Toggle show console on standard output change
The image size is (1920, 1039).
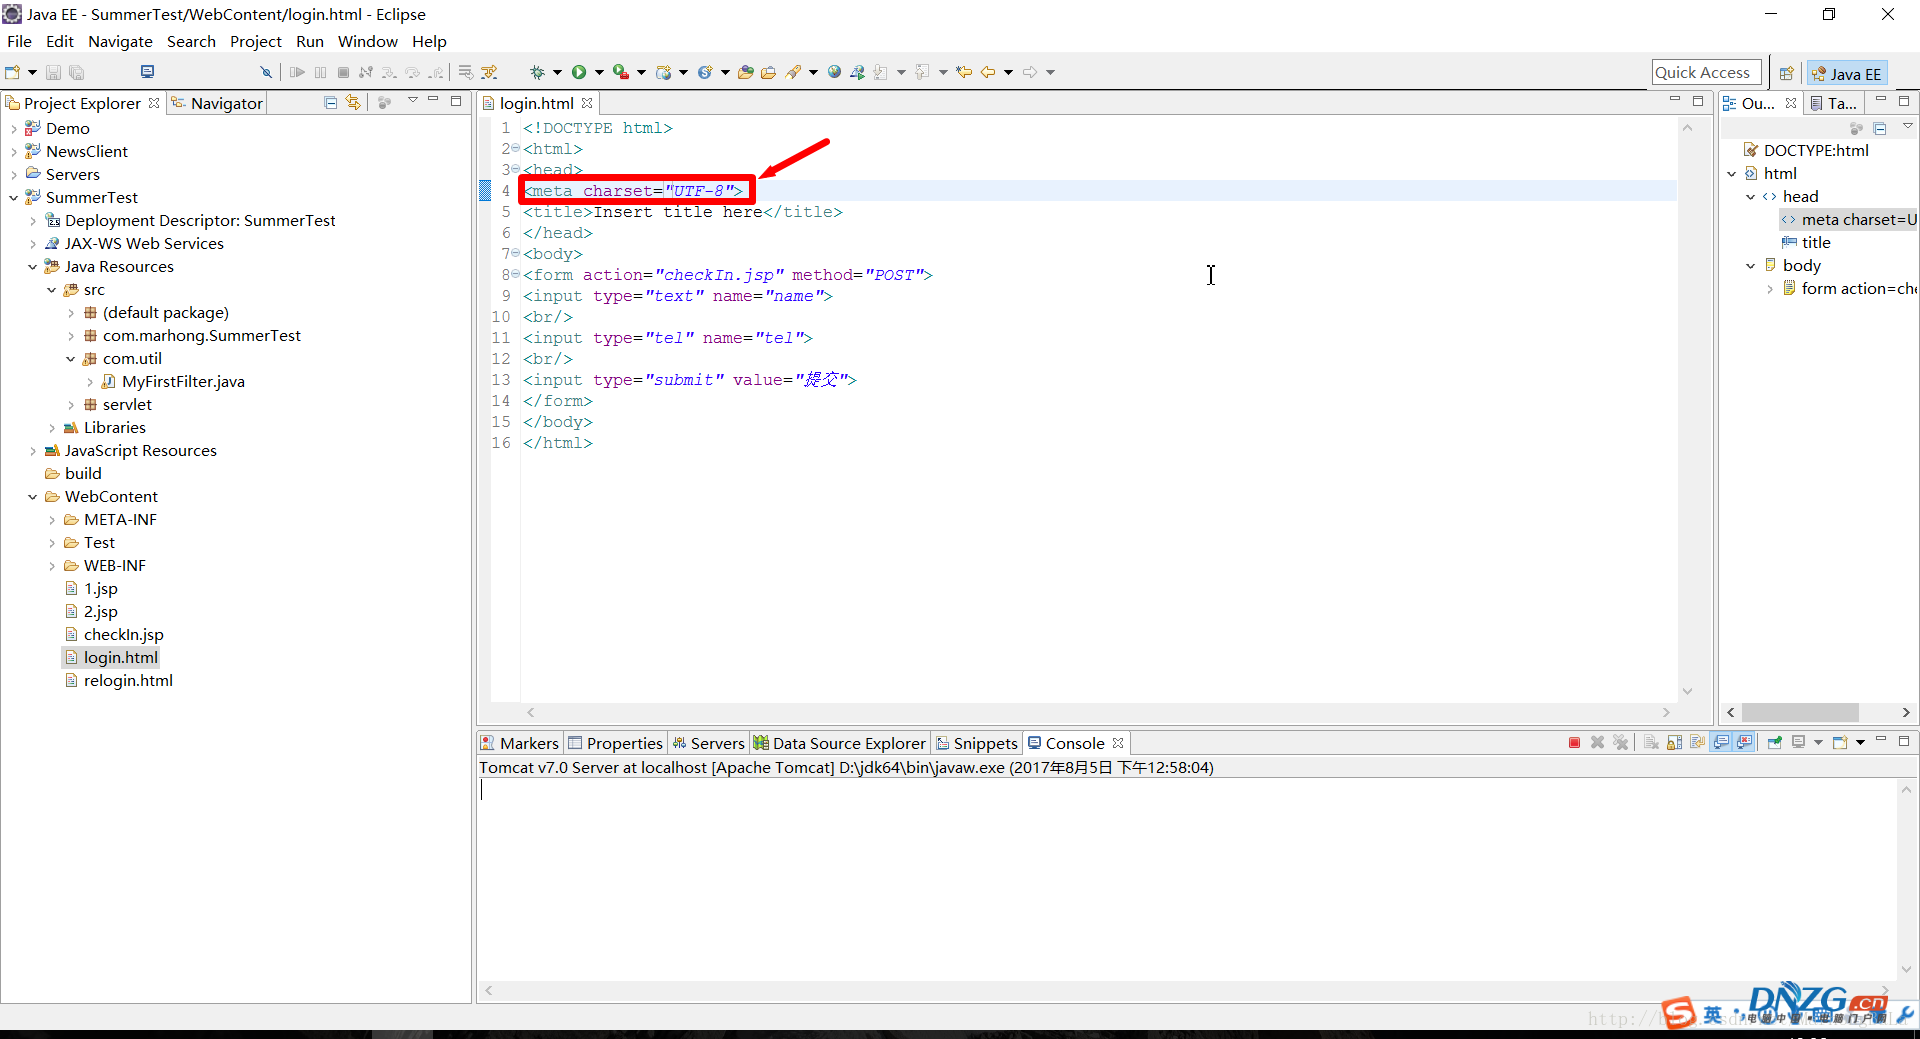(1721, 743)
